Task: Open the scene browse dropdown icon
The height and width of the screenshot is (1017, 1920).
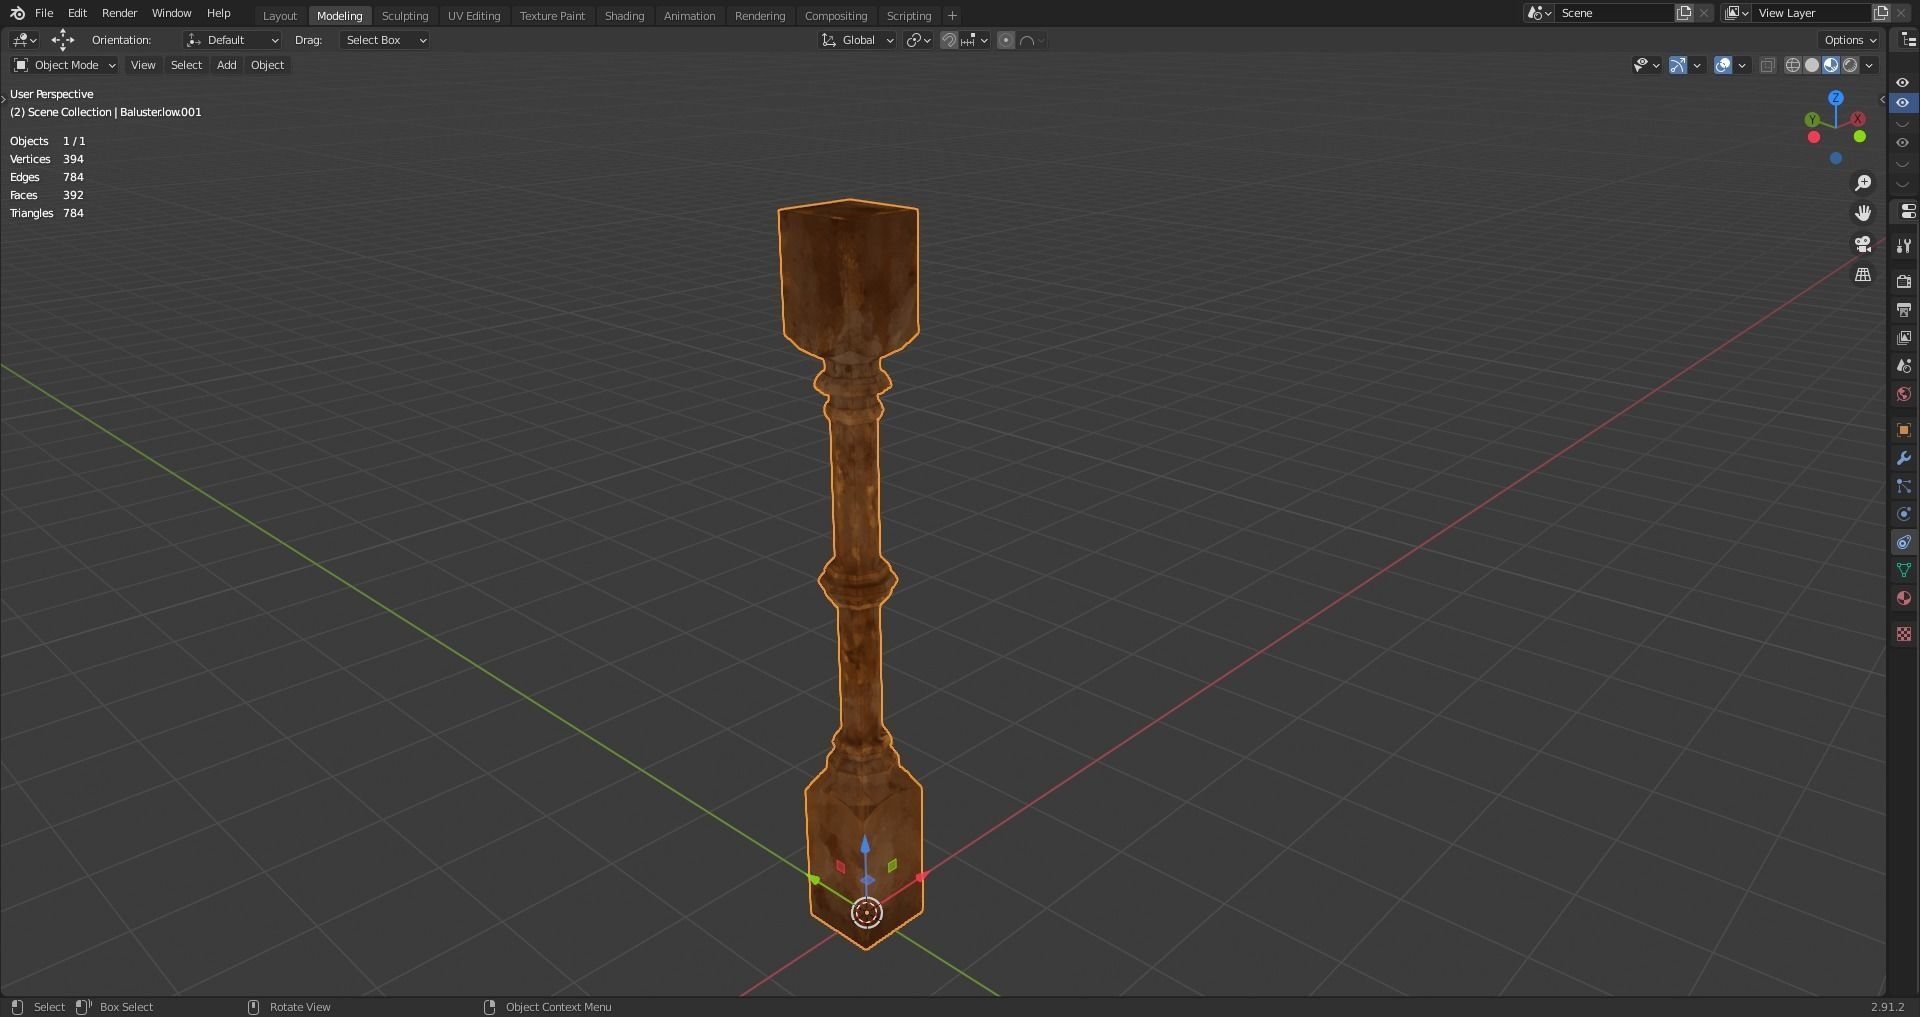Action: (x=1539, y=13)
